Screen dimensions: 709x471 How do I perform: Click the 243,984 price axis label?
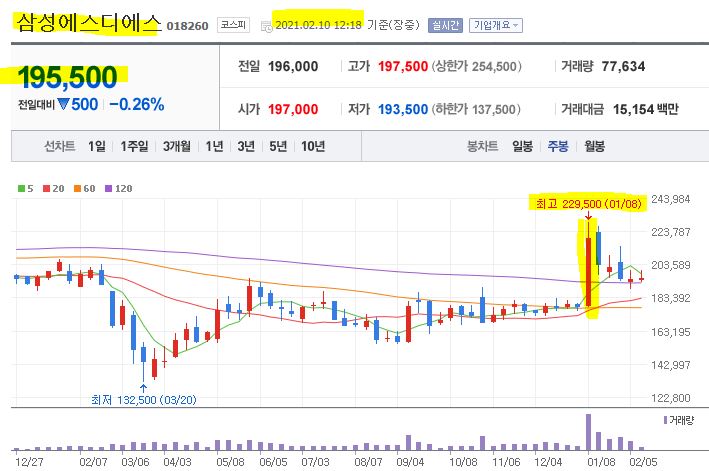coord(671,199)
